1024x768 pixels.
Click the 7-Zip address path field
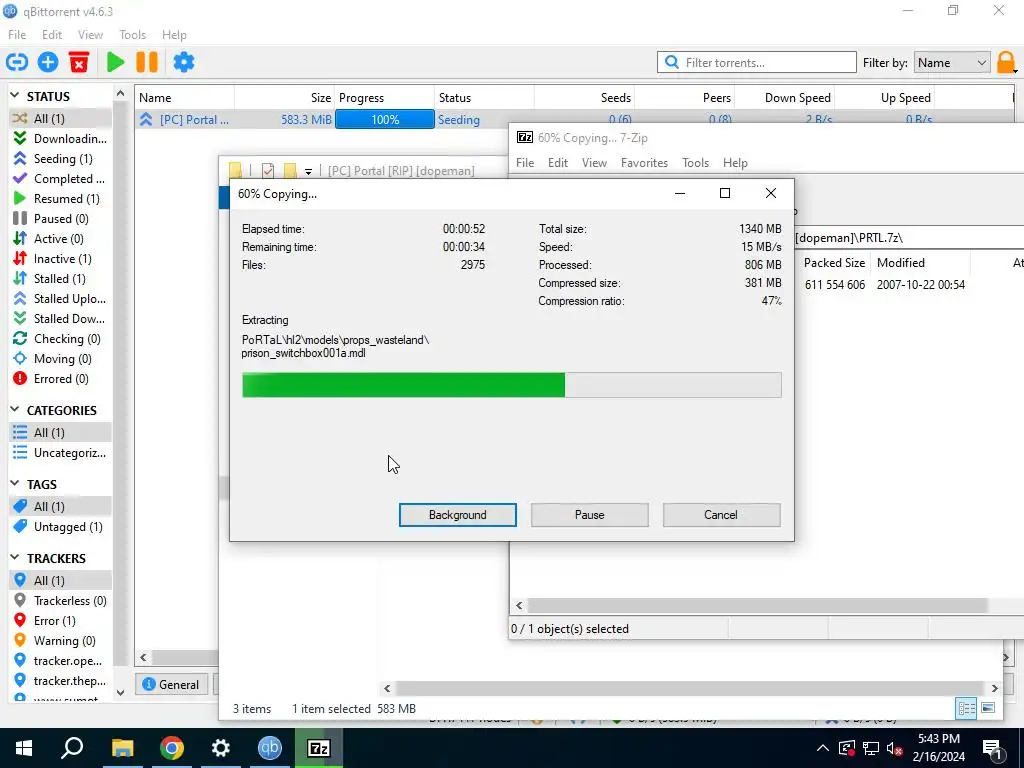(x=908, y=238)
